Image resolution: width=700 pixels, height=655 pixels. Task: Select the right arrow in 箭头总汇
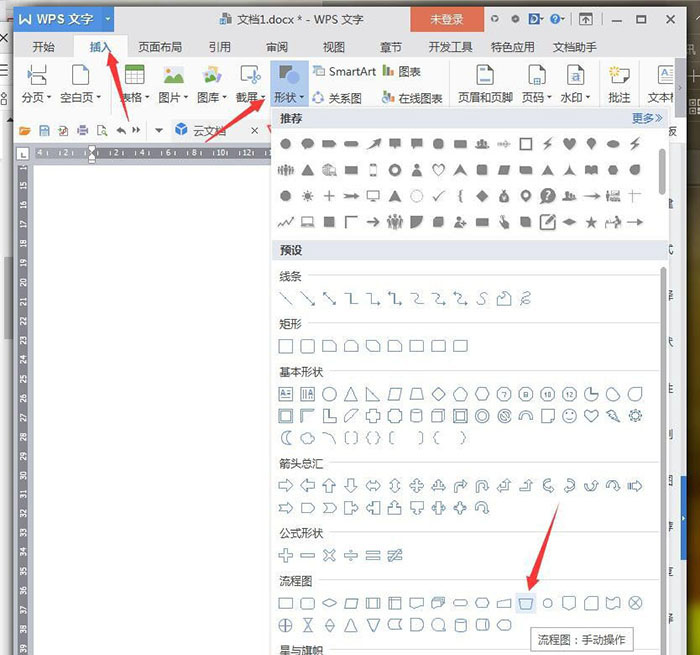285,485
